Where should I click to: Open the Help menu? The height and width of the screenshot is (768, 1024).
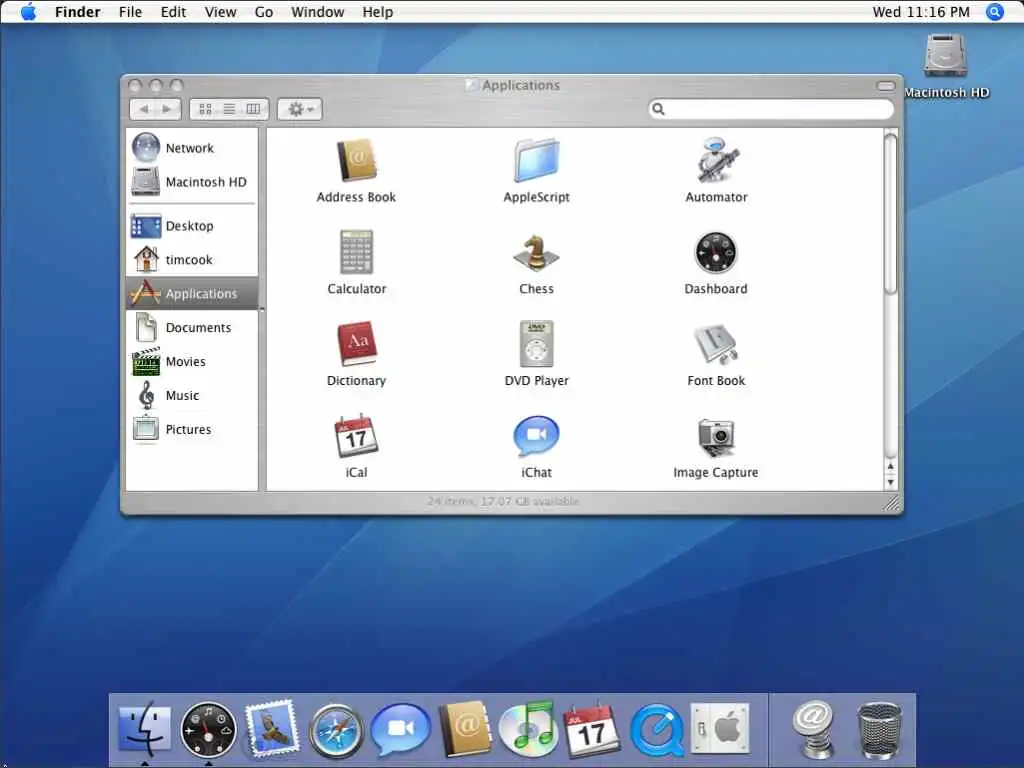(x=378, y=12)
